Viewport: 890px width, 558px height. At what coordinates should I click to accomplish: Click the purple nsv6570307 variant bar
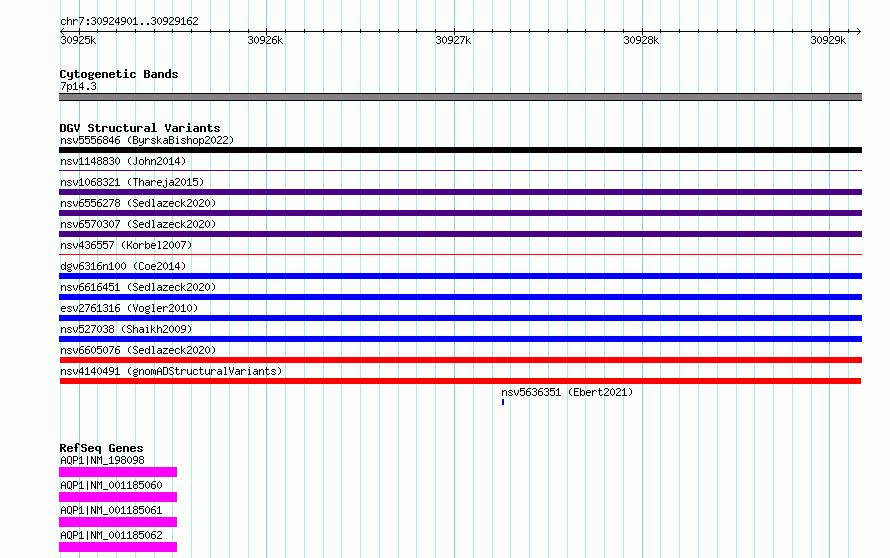click(x=460, y=234)
